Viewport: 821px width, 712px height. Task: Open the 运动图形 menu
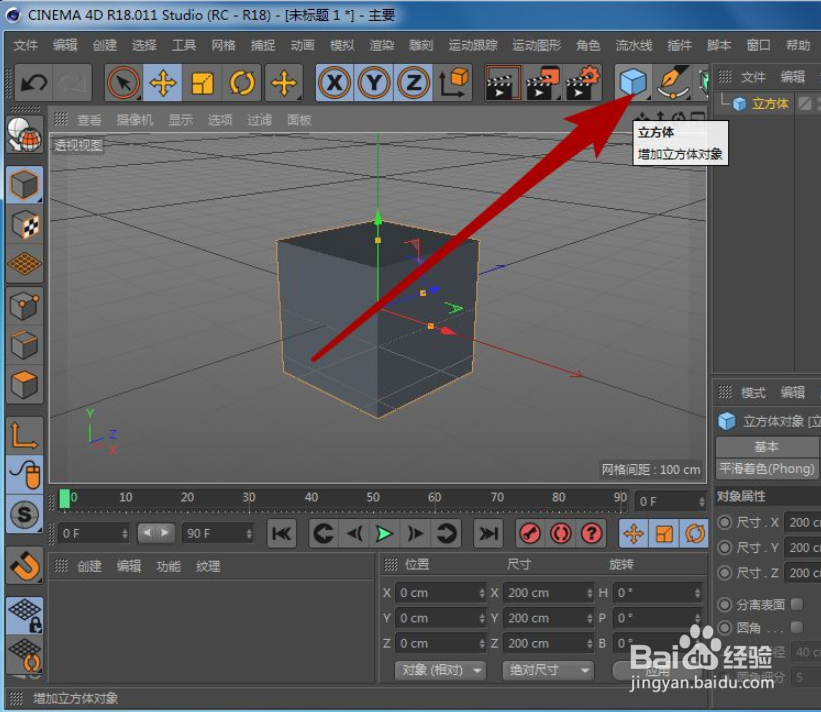click(537, 46)
